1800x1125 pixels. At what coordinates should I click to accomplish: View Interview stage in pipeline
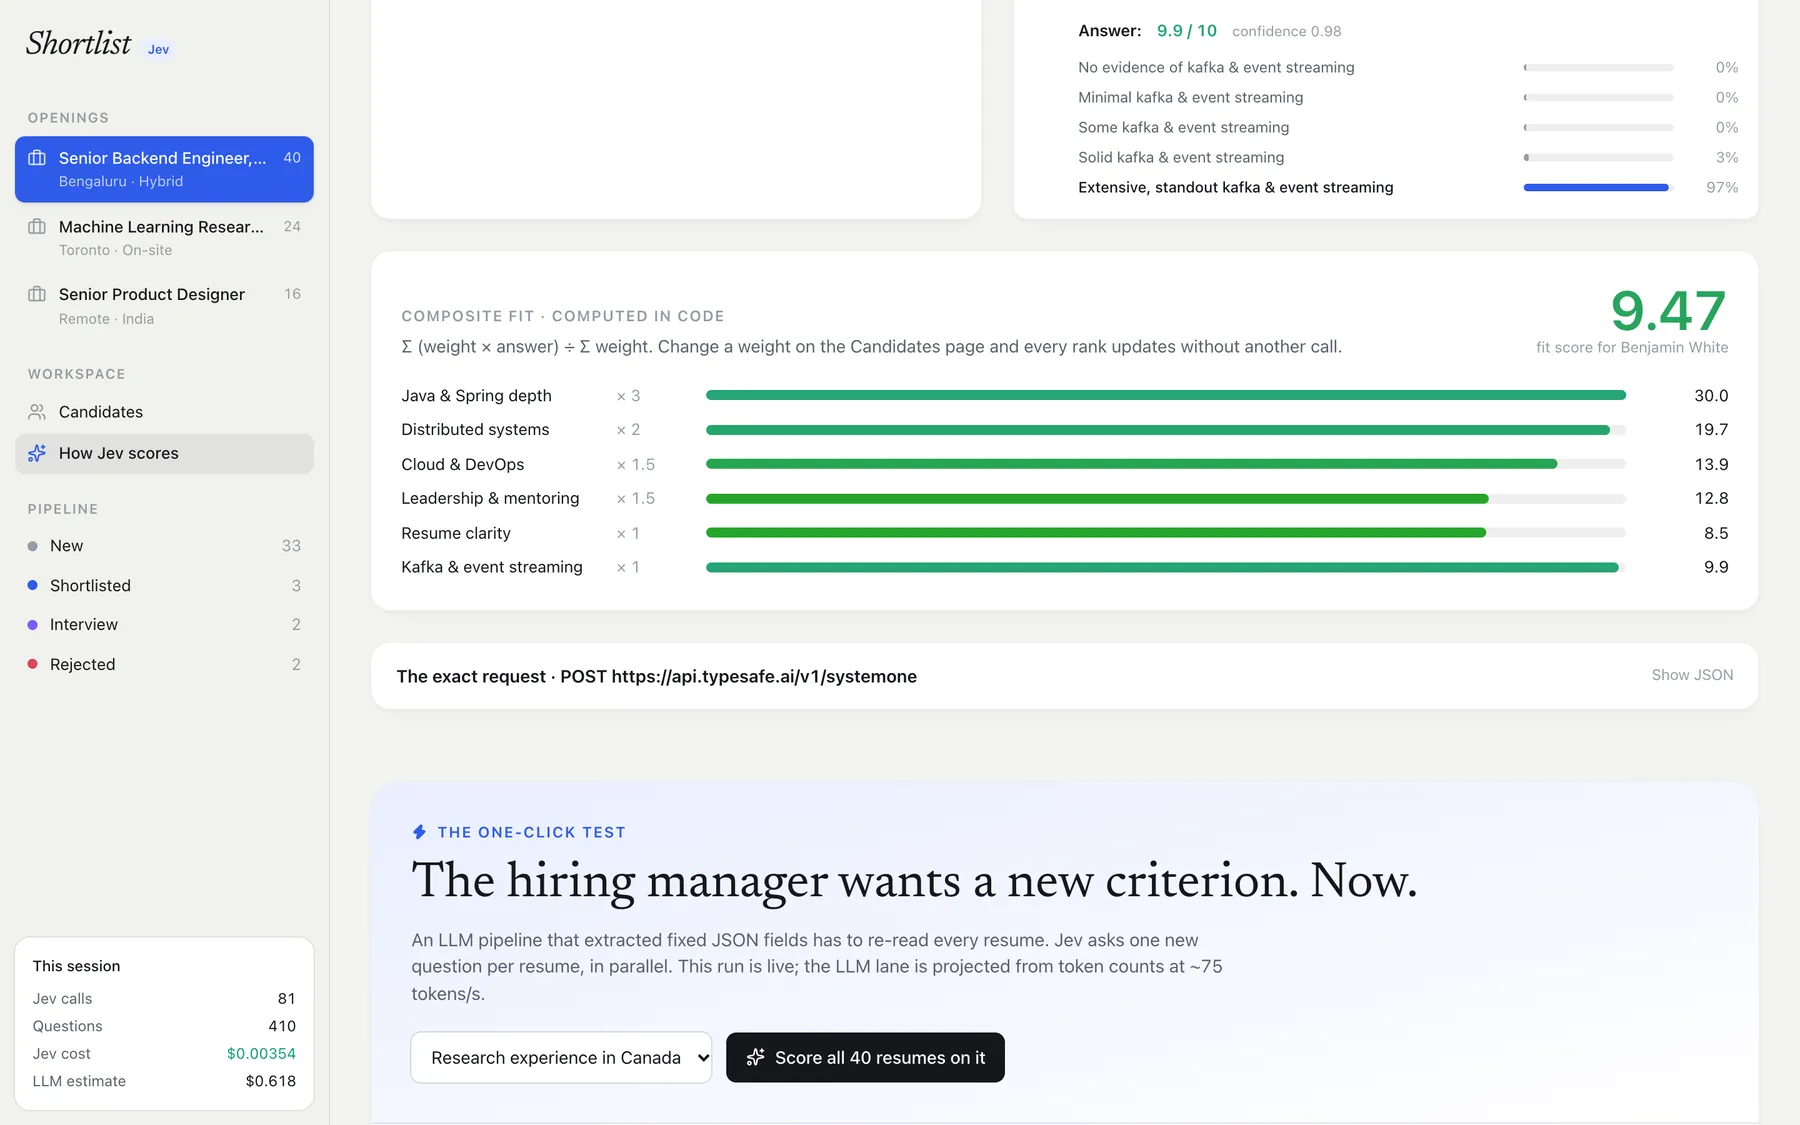(164, 625)
